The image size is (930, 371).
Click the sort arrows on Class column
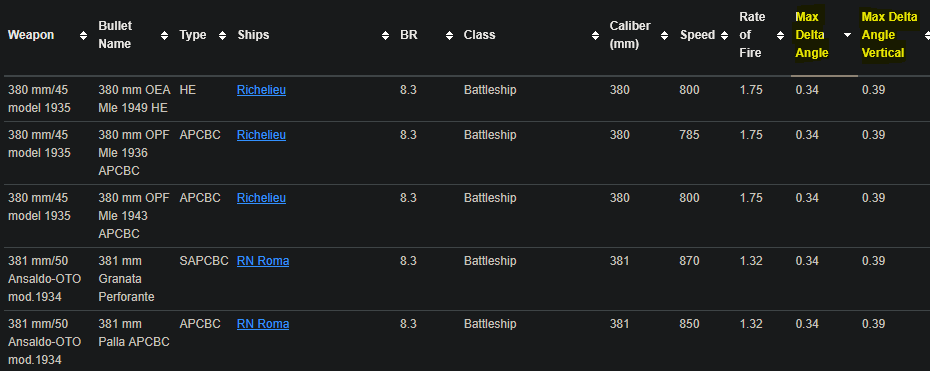[595, 36]
